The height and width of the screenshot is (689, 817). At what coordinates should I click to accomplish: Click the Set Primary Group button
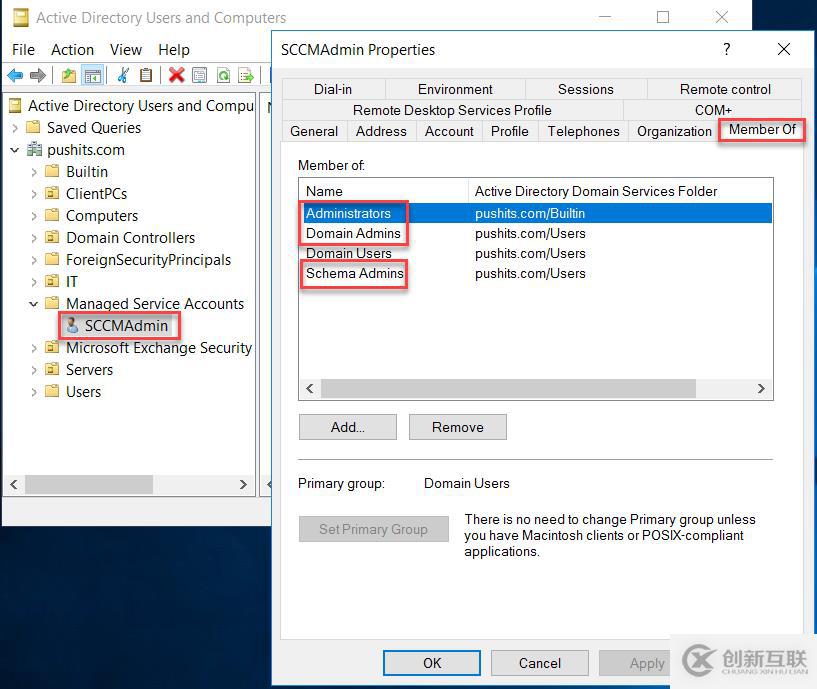click(x=374, y=530)
